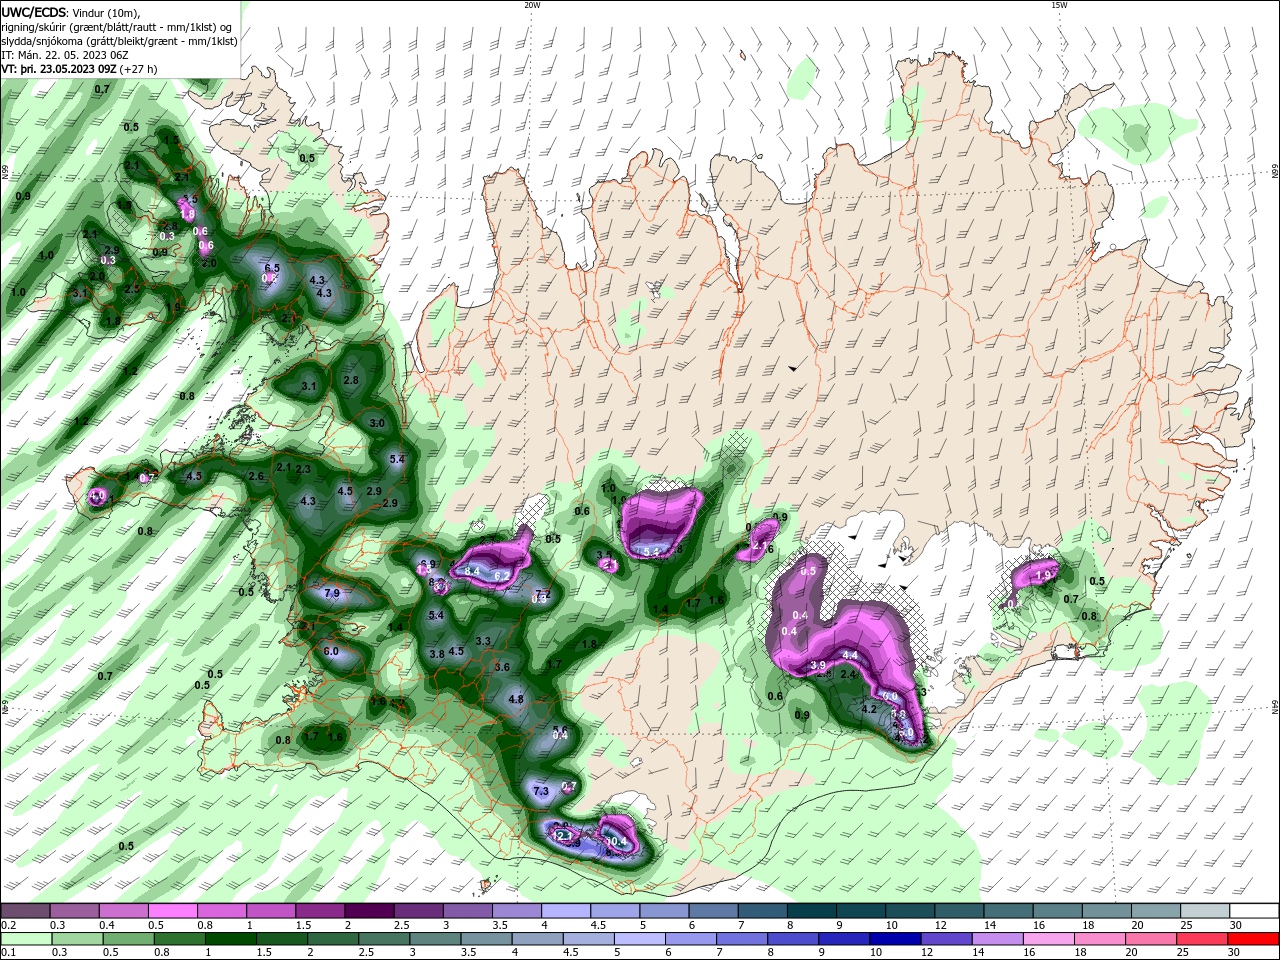
Task: Click the 7.3 precipitation value
Action: (541, 791)
